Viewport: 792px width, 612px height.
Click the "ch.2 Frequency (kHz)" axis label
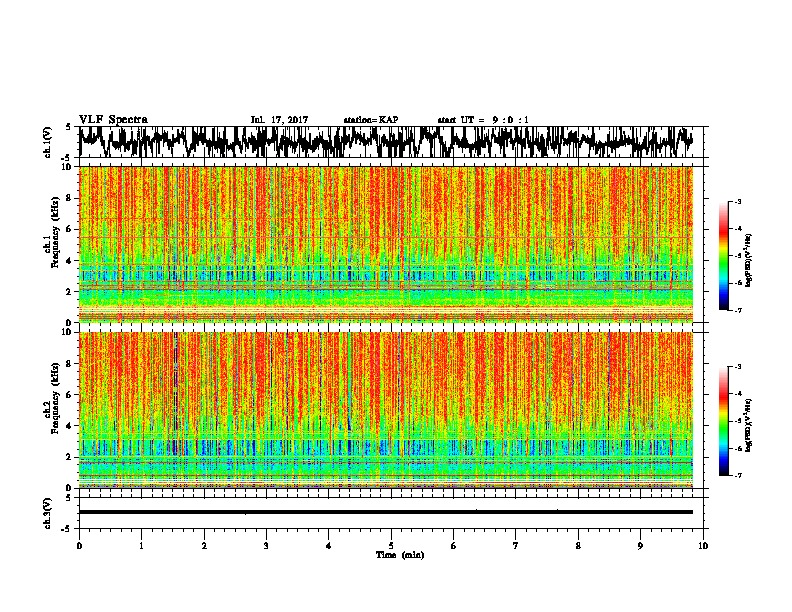(51, 398)
